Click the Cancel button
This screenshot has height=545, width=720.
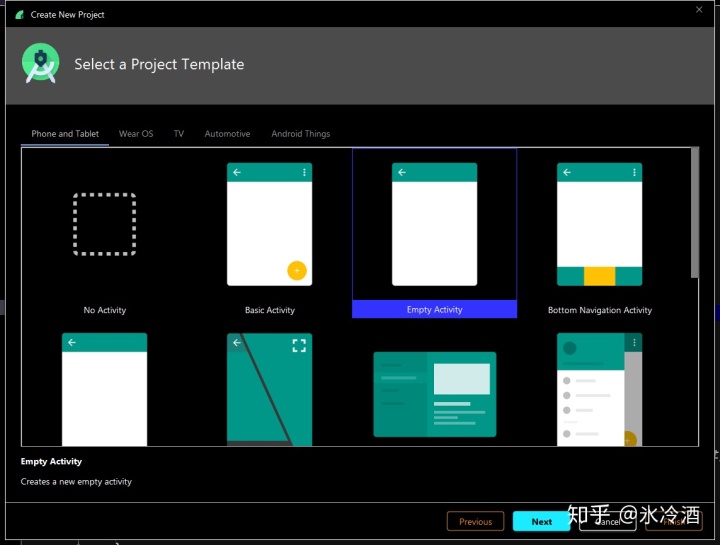click(608, 522)
